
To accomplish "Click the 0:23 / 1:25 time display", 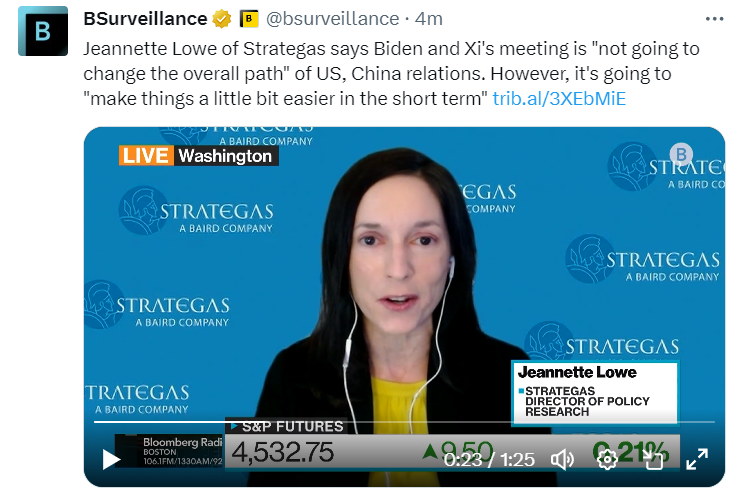I will click(489, 460).
